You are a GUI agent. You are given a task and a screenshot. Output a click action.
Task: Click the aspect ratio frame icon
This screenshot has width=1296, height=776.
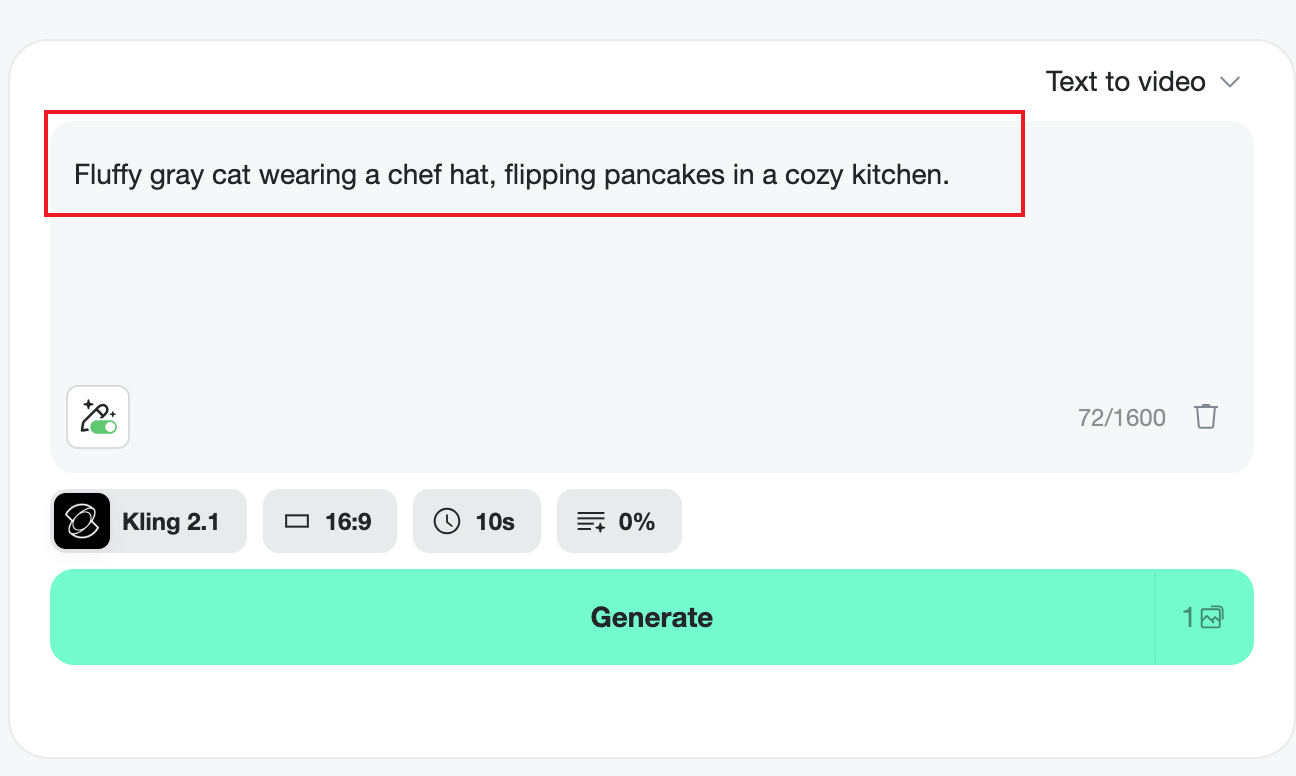(296, 520)
